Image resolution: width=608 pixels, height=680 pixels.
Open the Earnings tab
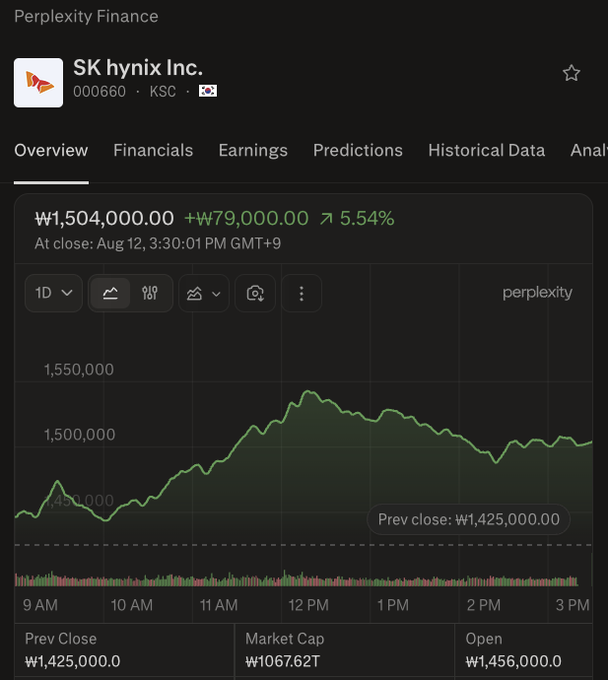(x=253, y=150)
